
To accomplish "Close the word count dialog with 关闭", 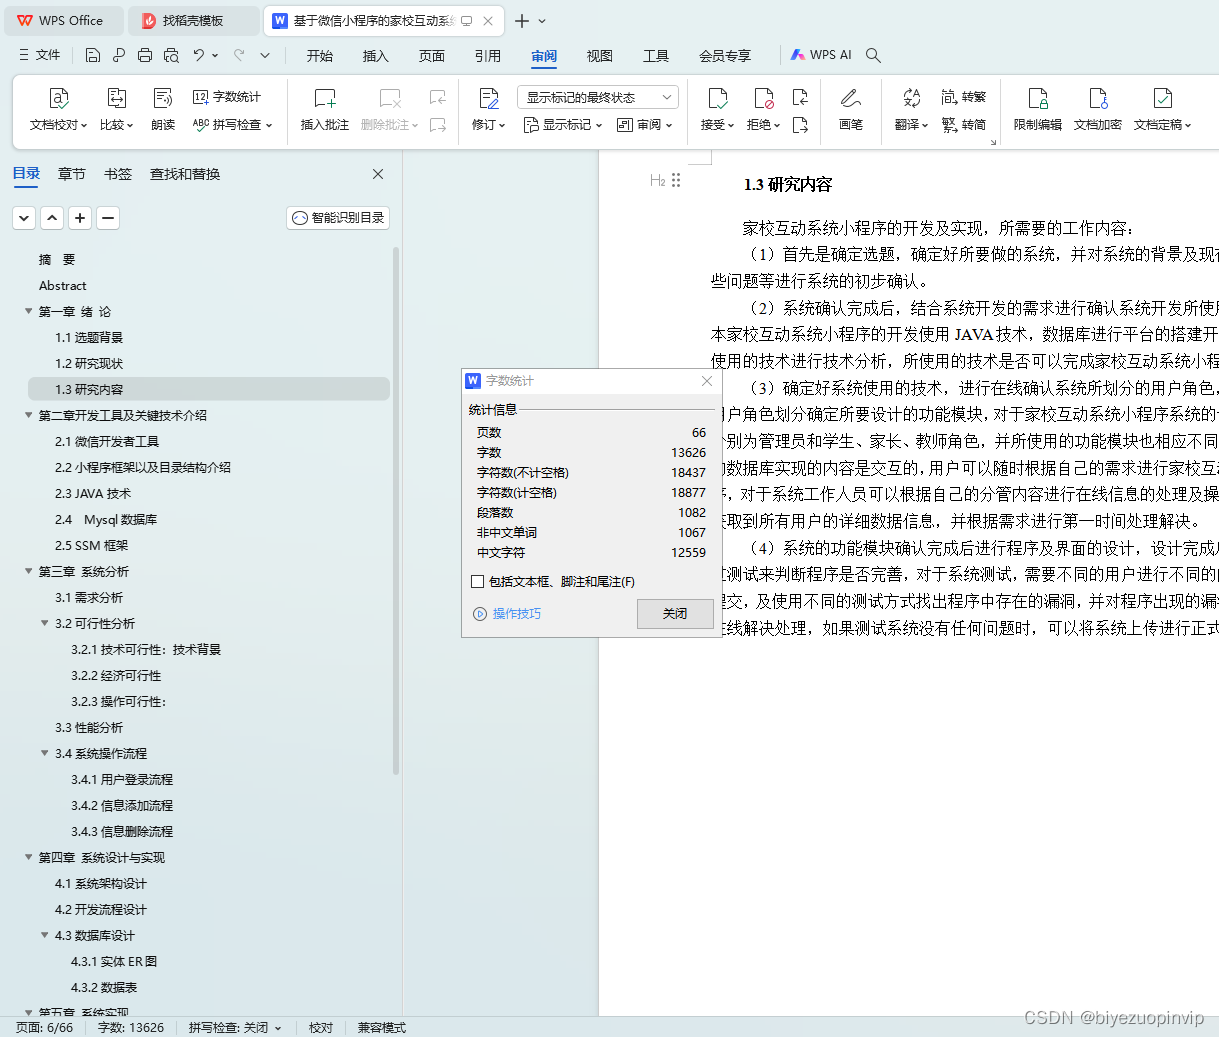I will coord(674,613).
